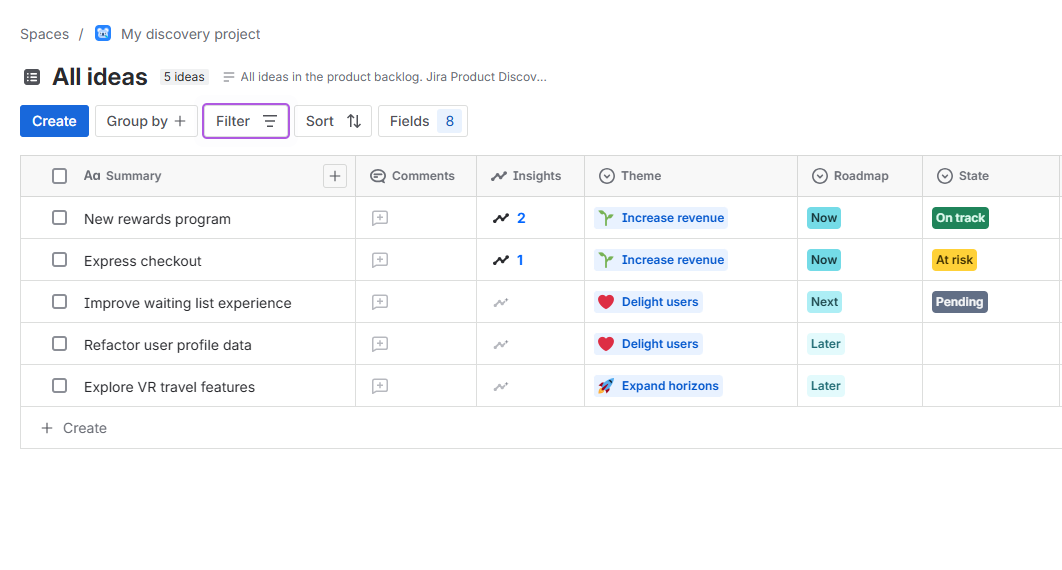Open the Sort options

coord(333,121)
